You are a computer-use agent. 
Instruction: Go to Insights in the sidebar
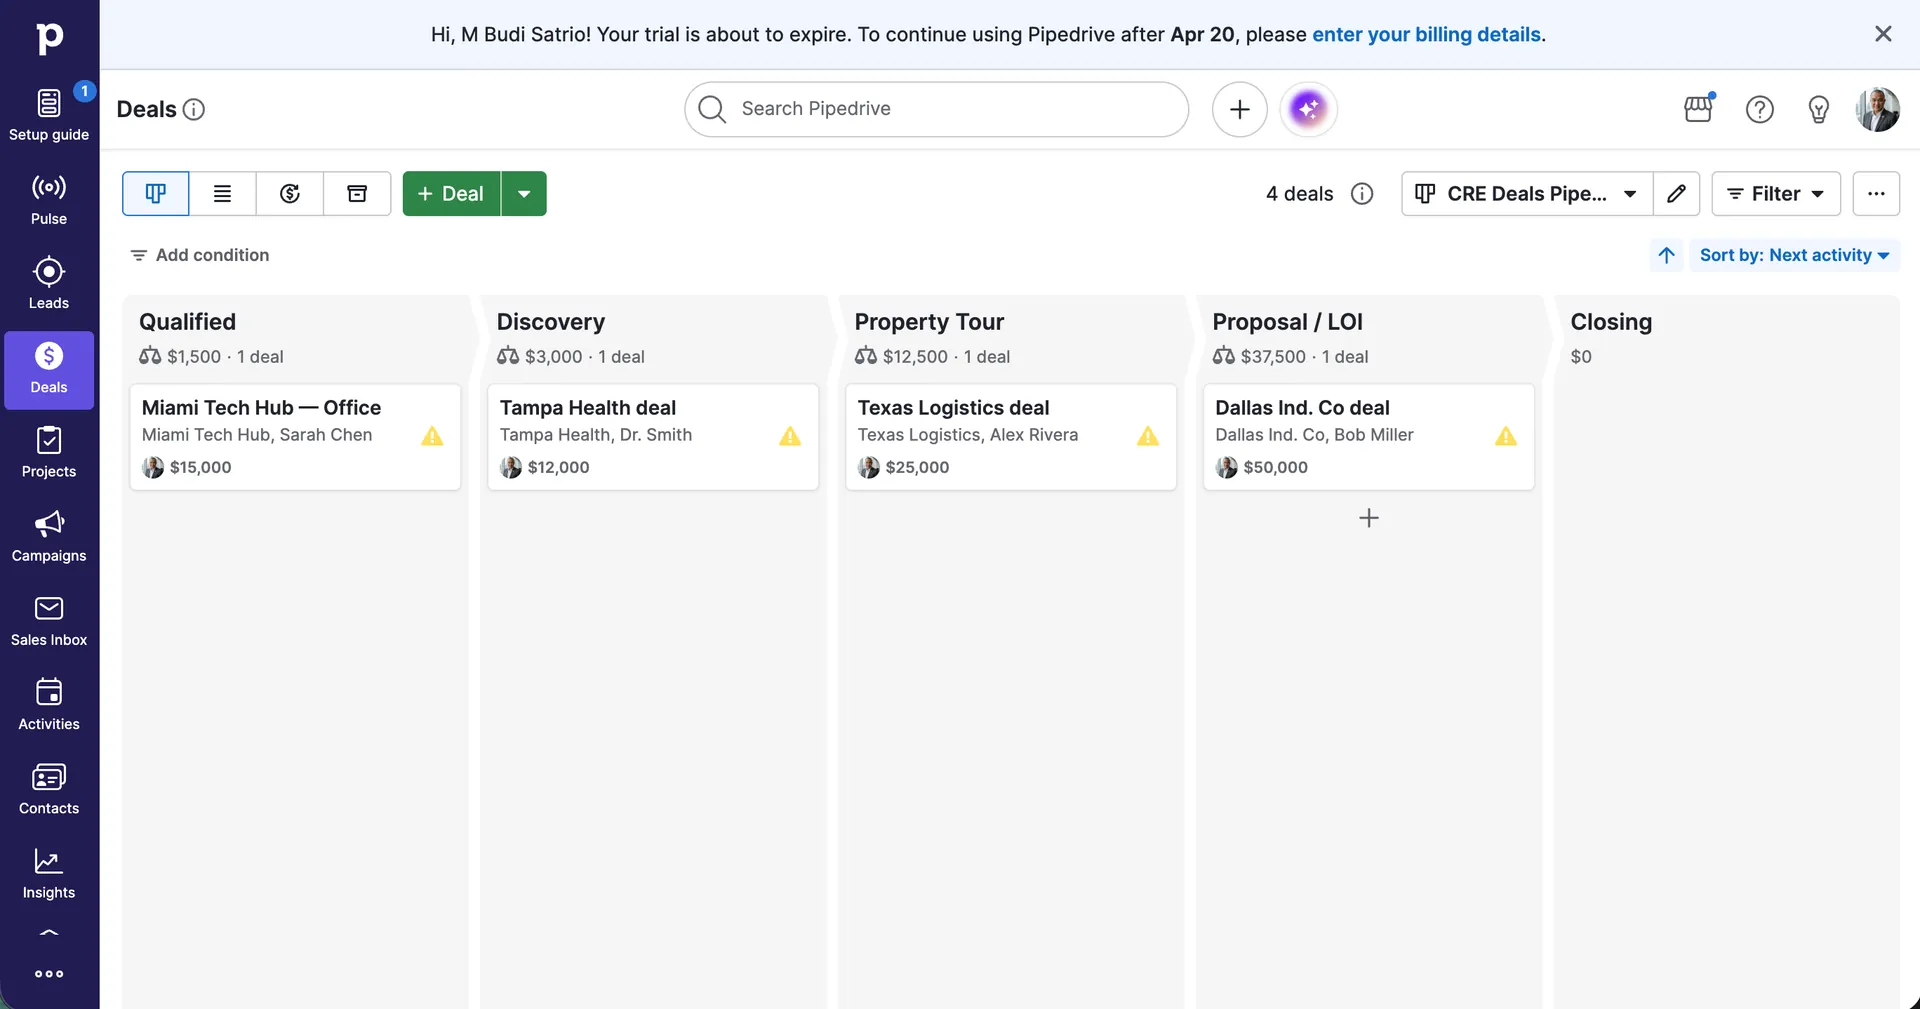pos(48,872)
